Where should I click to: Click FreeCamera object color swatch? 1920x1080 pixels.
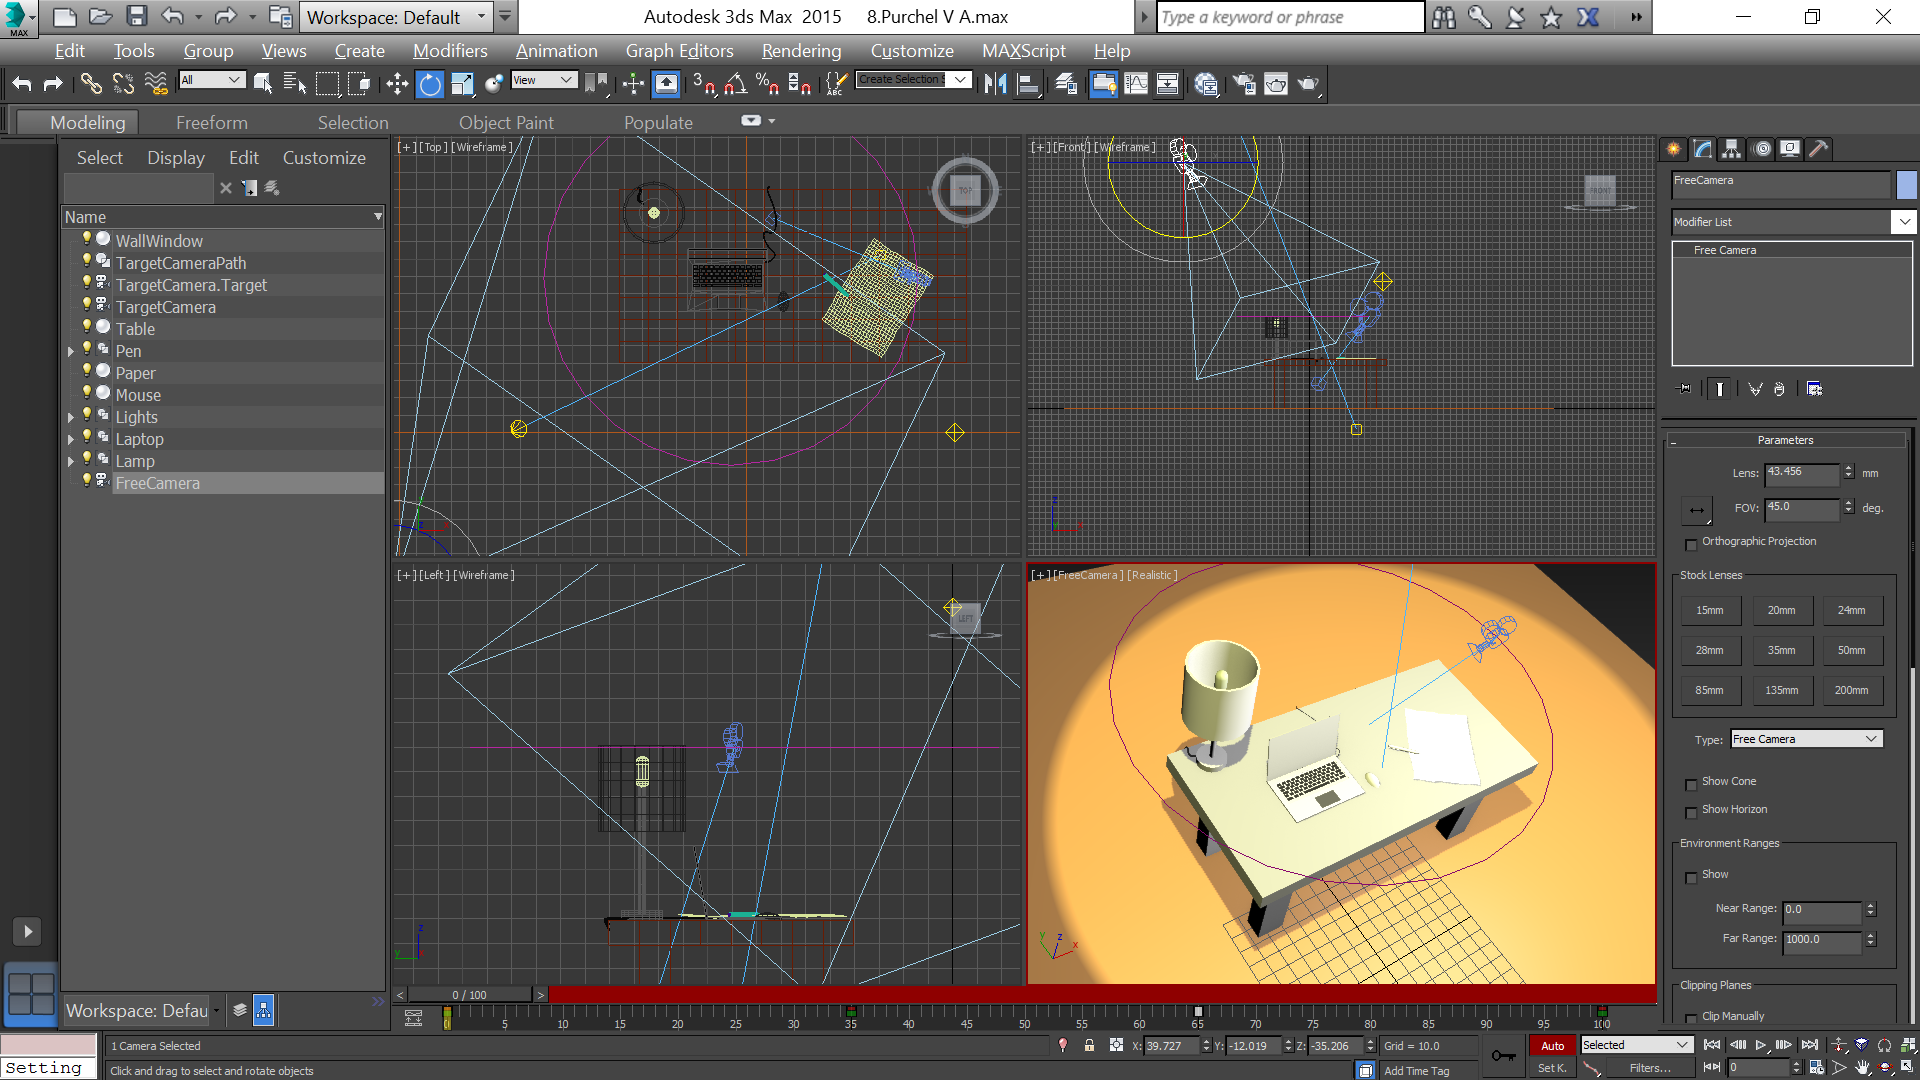[1906, 184]
